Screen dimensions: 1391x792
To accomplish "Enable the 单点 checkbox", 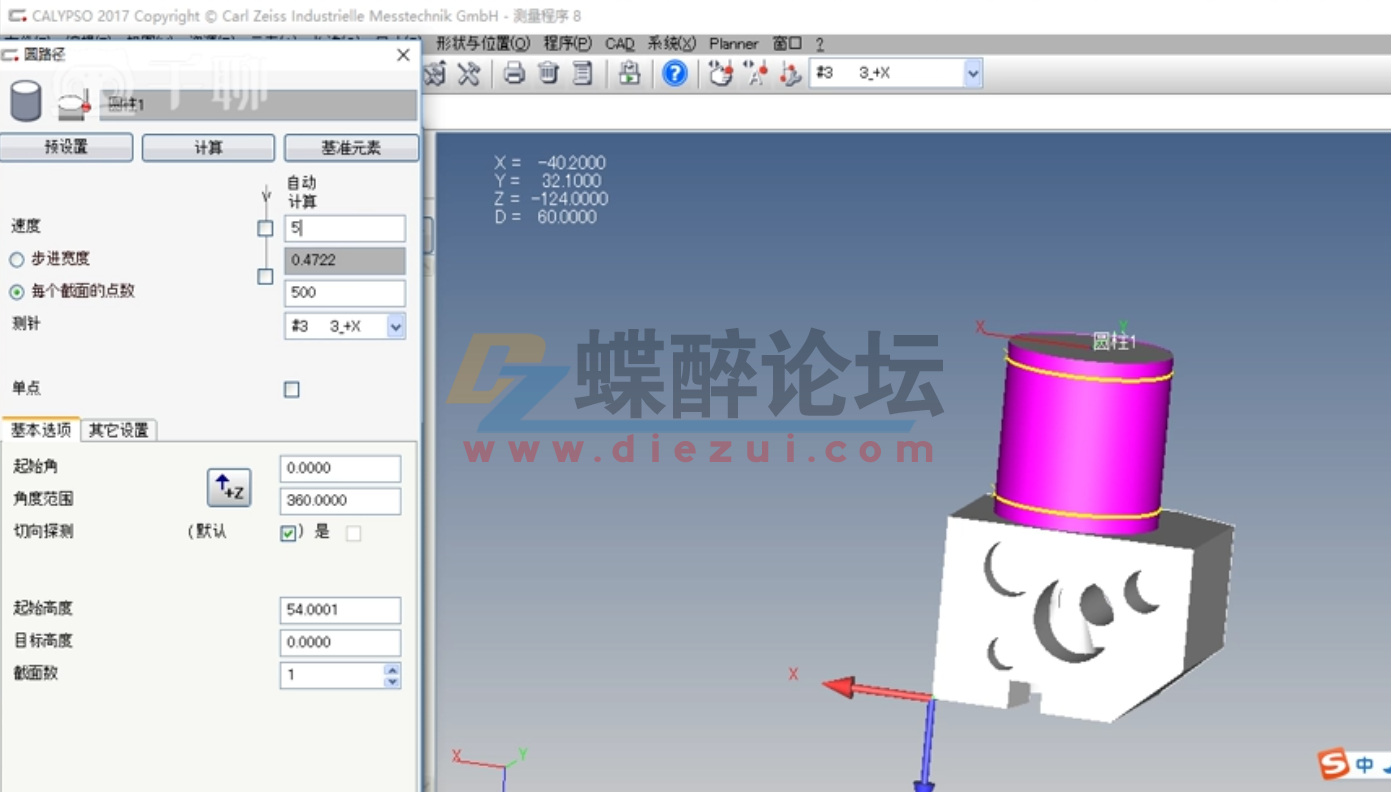I will pyautogui.click(x=291, y=389).
